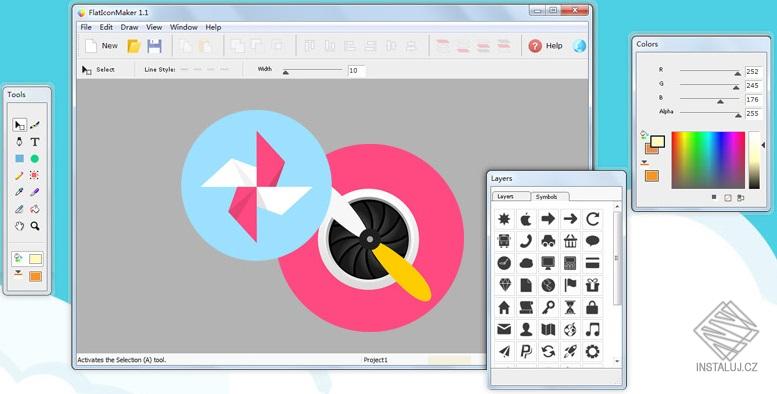Insert the speech bubble symbol

coord(592,241)
